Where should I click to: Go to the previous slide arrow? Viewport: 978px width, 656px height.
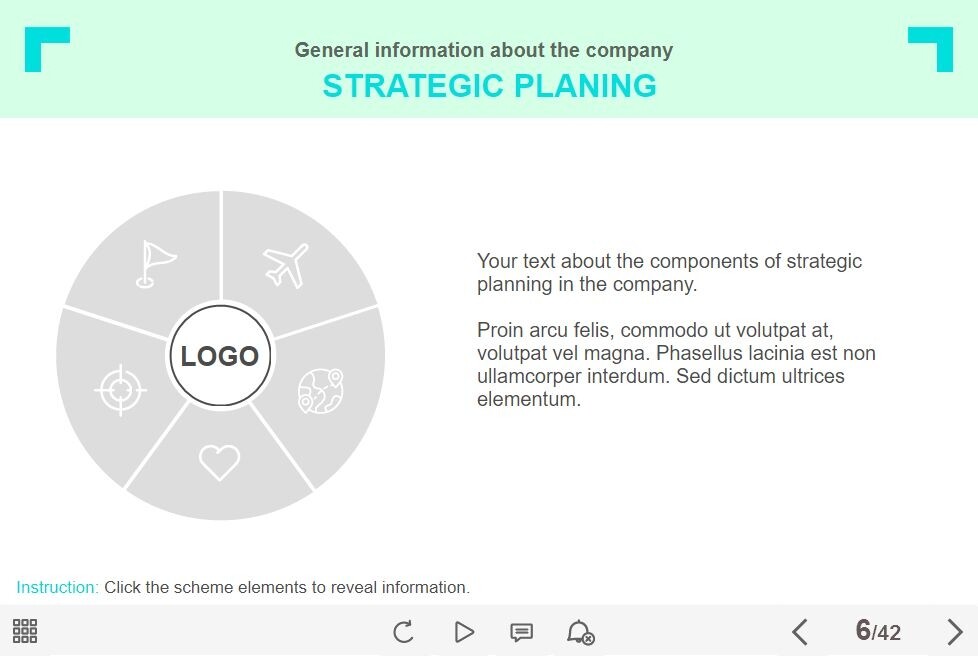(799, 632)
